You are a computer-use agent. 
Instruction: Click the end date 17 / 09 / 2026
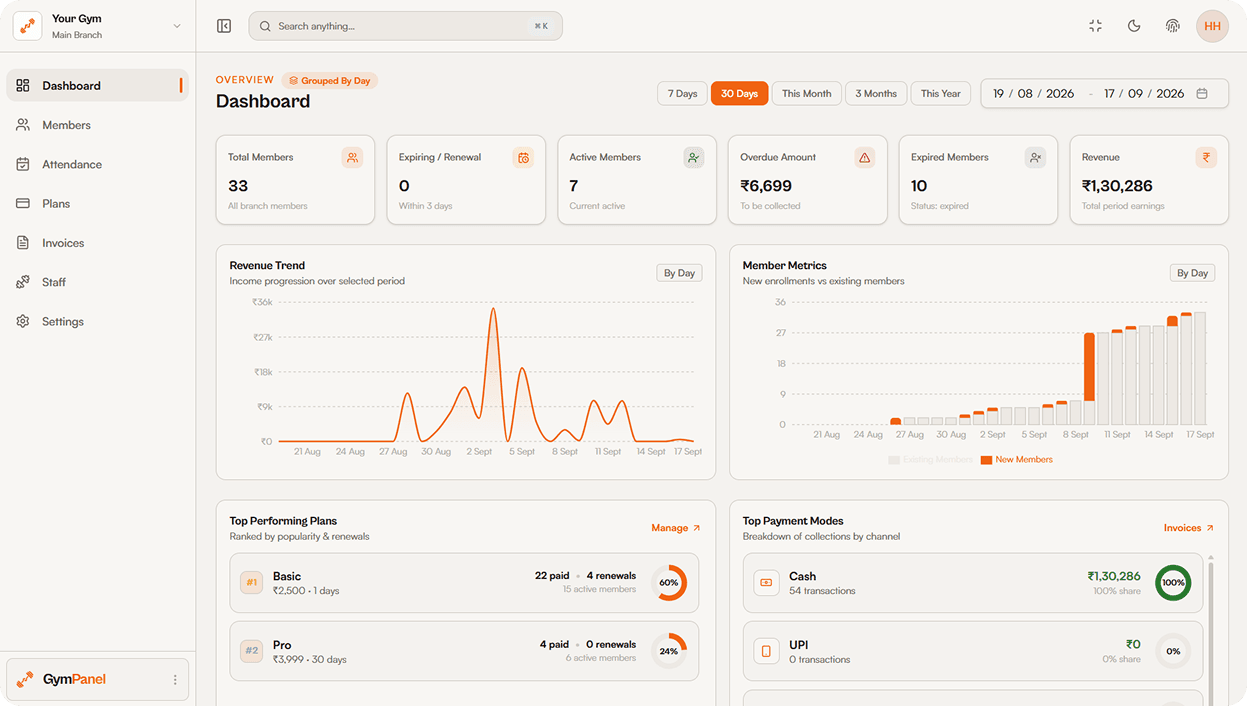(x=1144, y=94)
